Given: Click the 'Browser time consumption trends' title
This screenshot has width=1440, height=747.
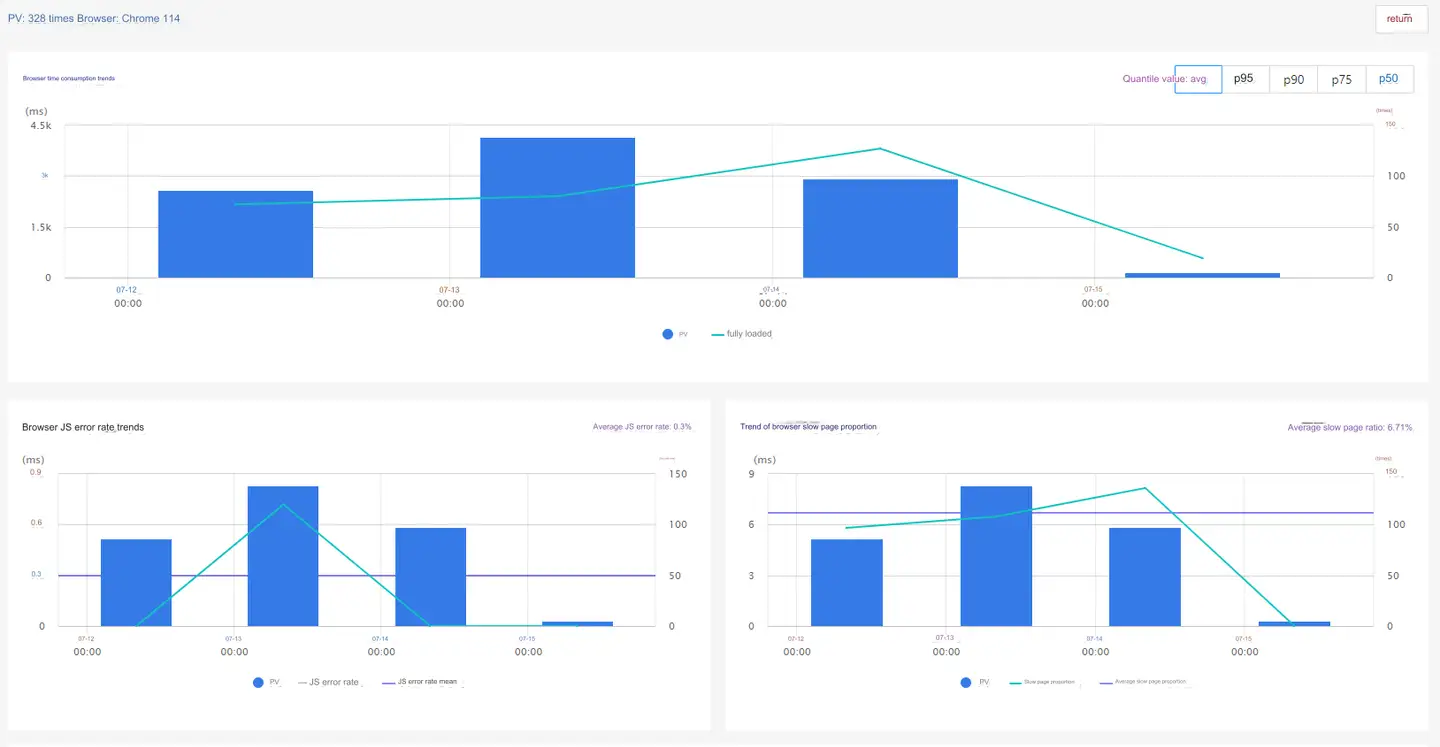Looking at the screenshot, I should [69, 78].
